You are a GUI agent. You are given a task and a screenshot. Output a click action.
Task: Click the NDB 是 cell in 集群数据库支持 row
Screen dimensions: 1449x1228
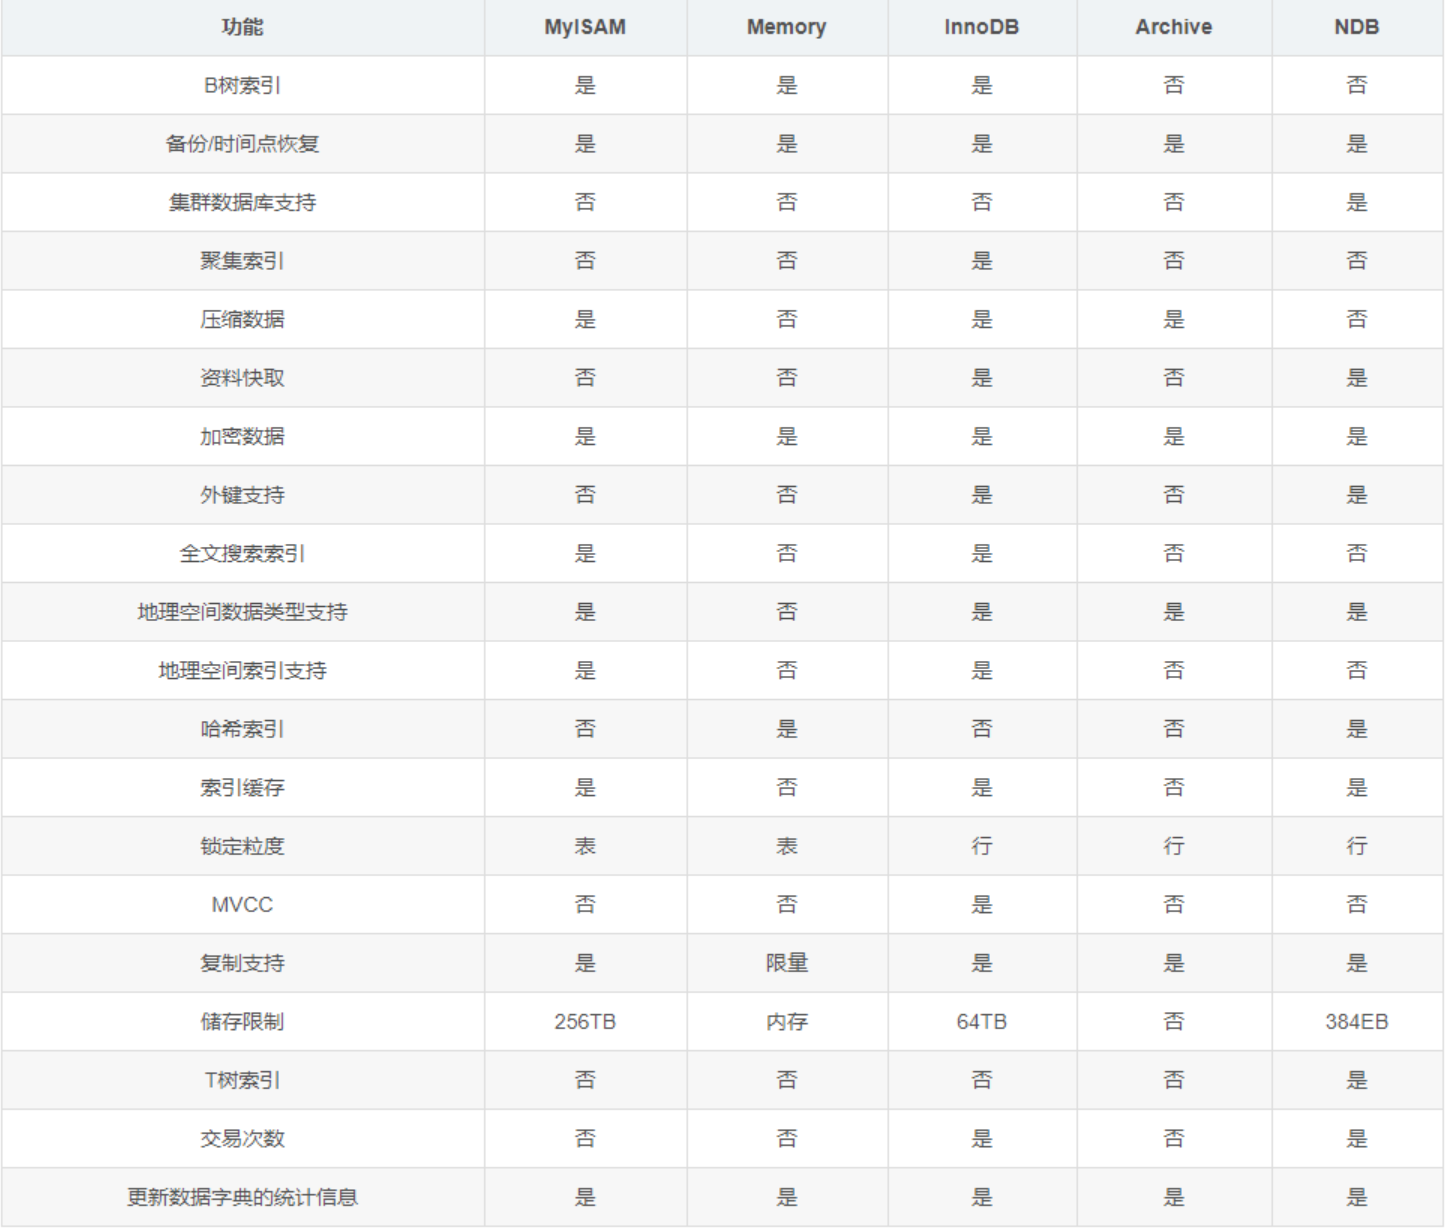point(1356,202)
